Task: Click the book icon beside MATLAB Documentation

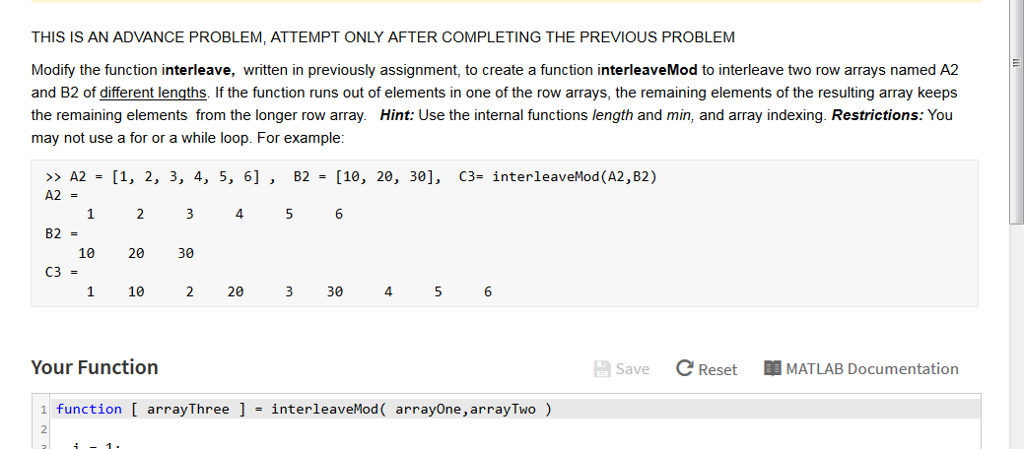Action: pos(772,368)
